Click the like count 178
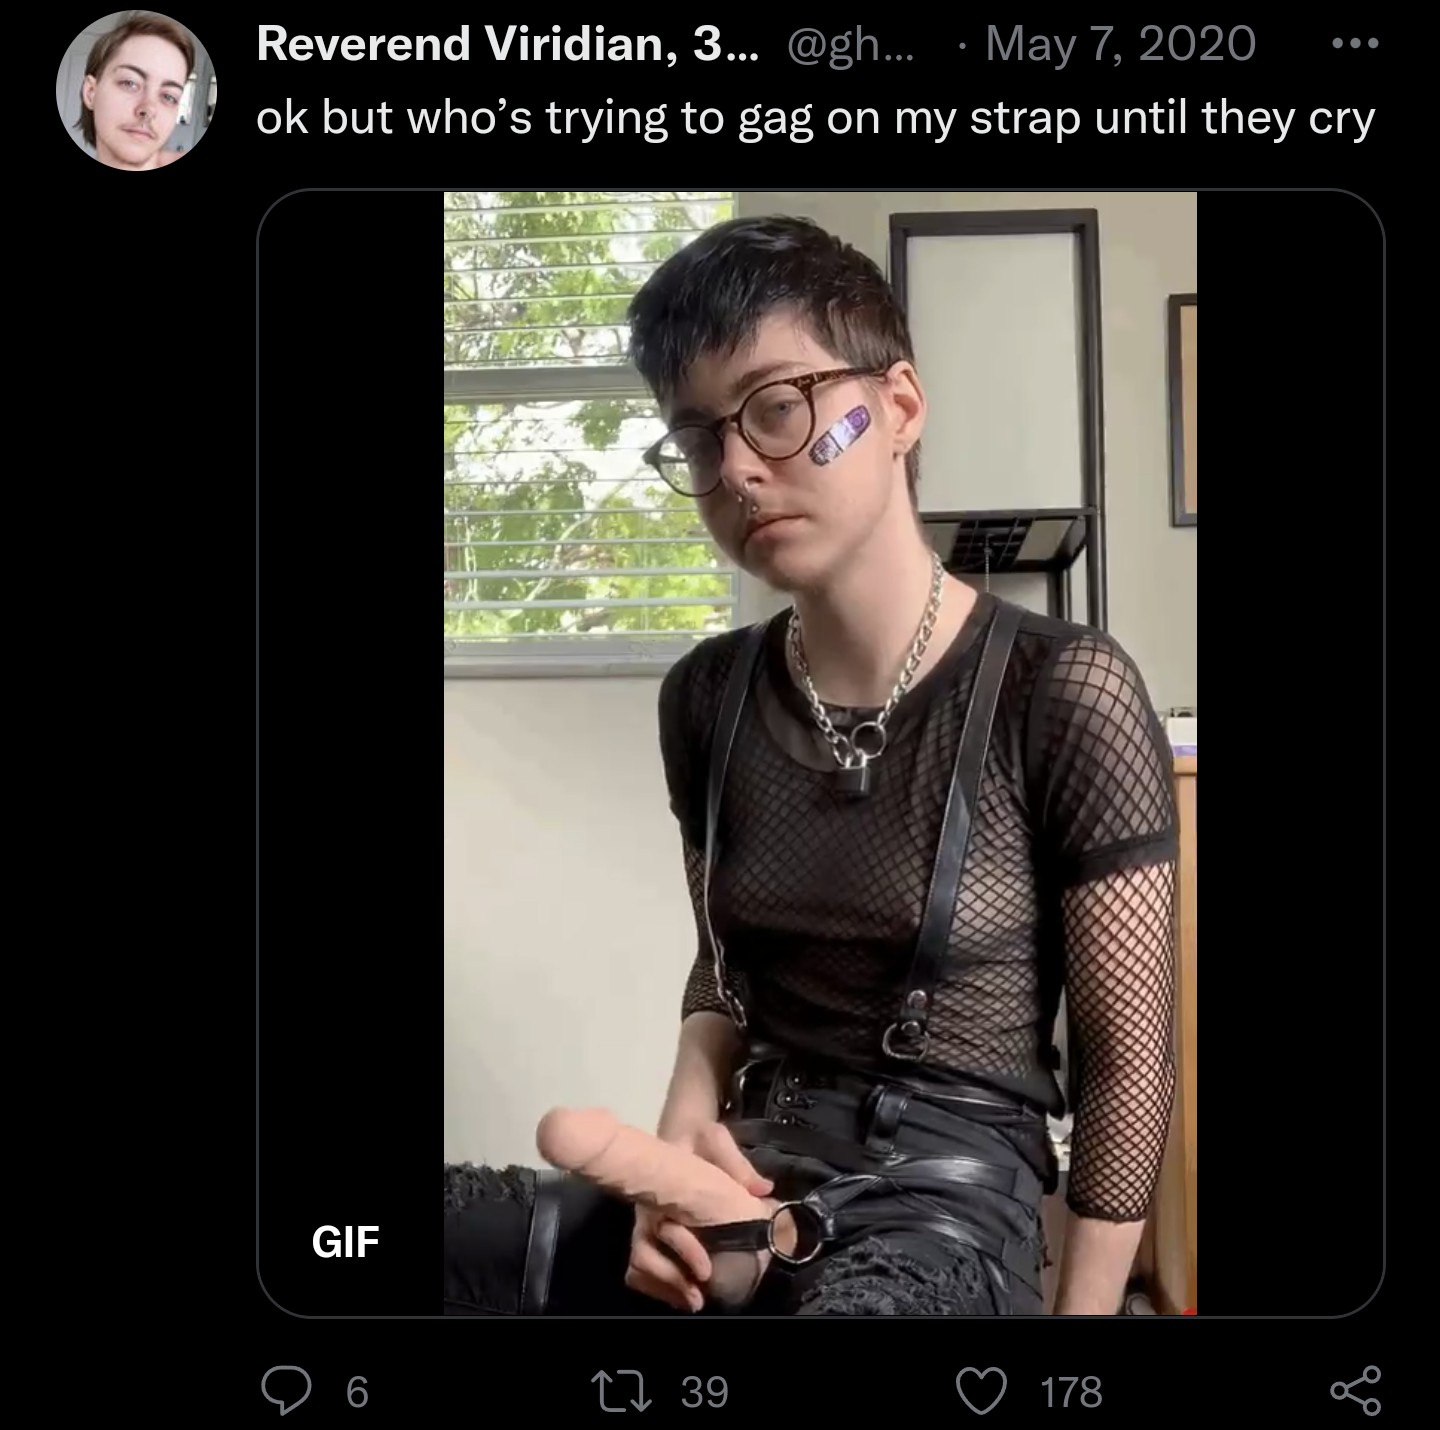The width and height of the screenshot is (1440, 1430). [x=1072, y=1392]
